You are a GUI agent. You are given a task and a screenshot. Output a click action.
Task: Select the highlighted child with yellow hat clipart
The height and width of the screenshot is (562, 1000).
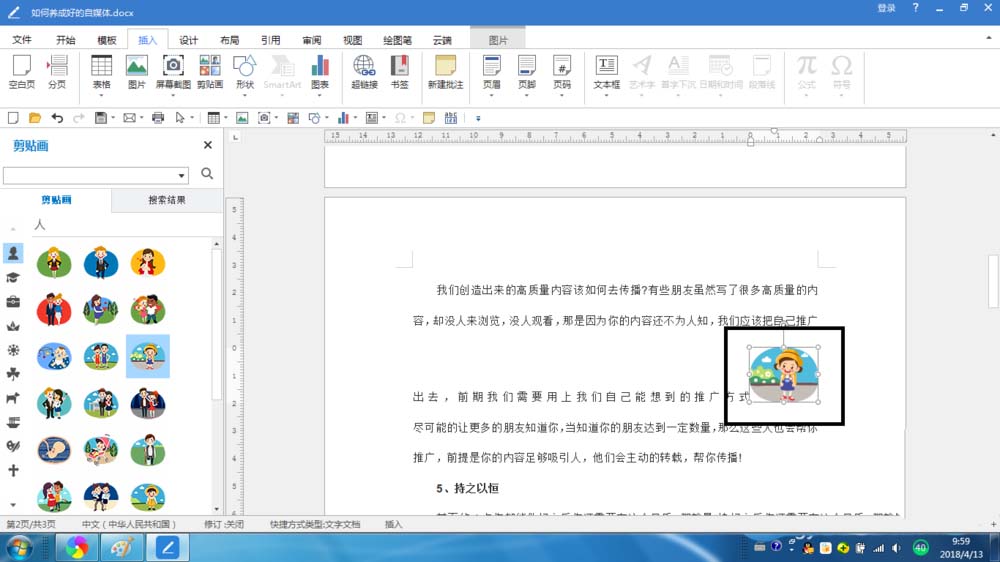[x=148, y=356]
